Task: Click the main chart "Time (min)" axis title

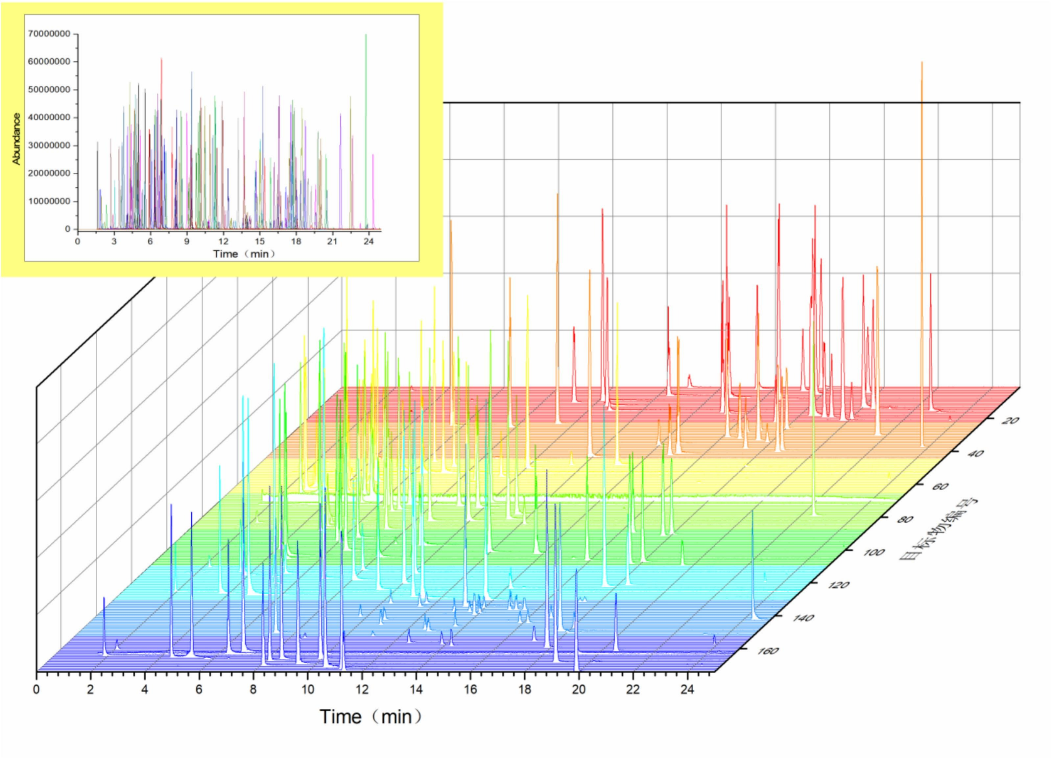Action: coord(371,717)
